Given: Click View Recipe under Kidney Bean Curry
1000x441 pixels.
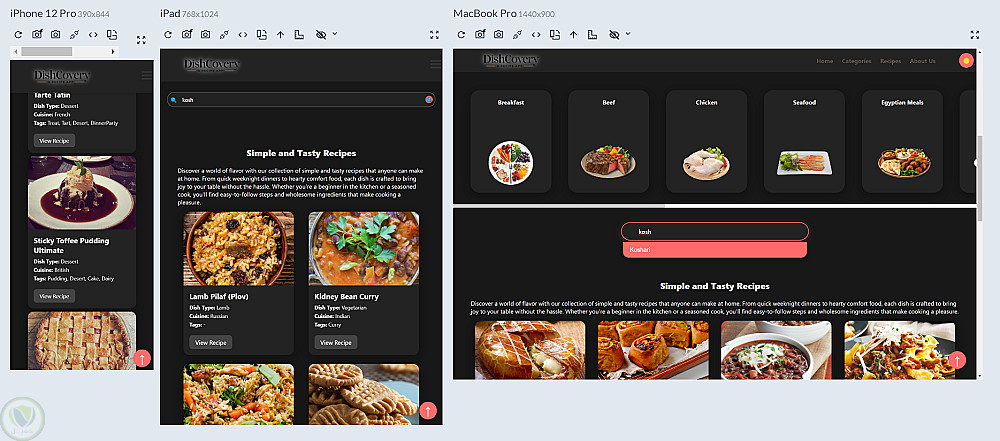Looking at the screenshot, I should (x=335, y=343).
